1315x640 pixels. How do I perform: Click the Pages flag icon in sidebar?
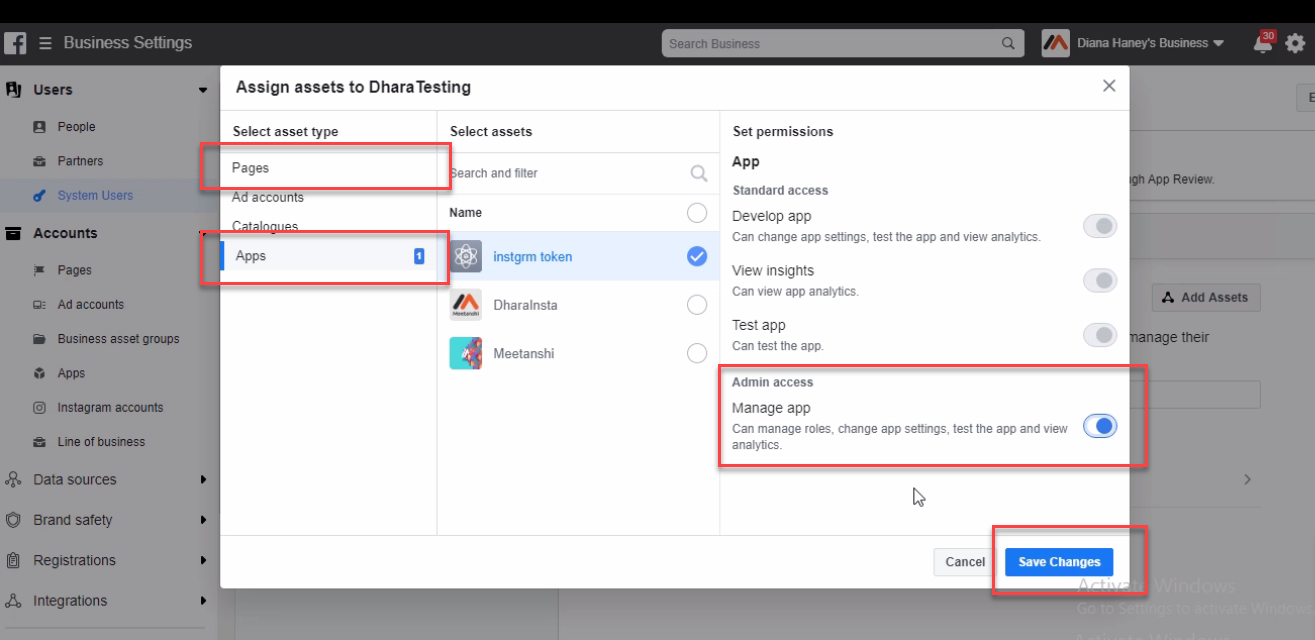40,270
